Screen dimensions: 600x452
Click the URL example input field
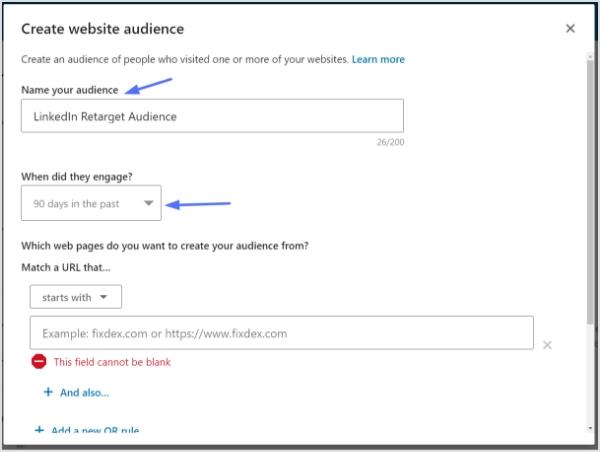(282, 333)
